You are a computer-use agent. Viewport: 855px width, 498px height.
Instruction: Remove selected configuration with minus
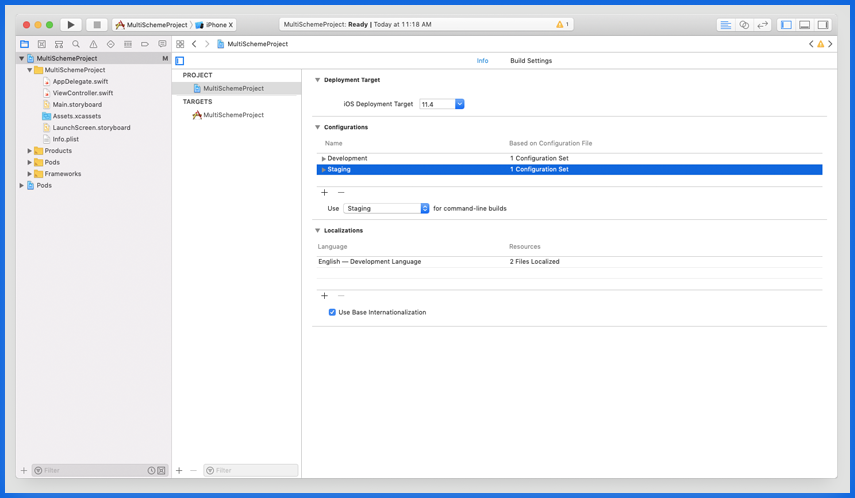tap(341, 193)
